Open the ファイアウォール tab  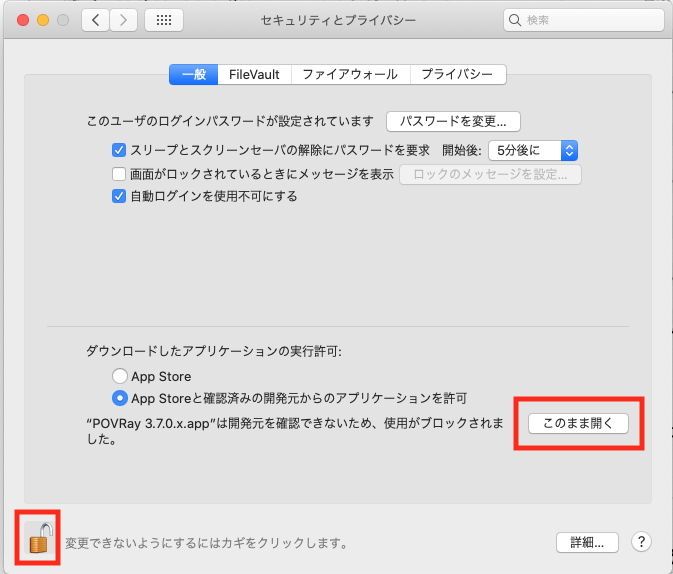click(x=350, y=74)
